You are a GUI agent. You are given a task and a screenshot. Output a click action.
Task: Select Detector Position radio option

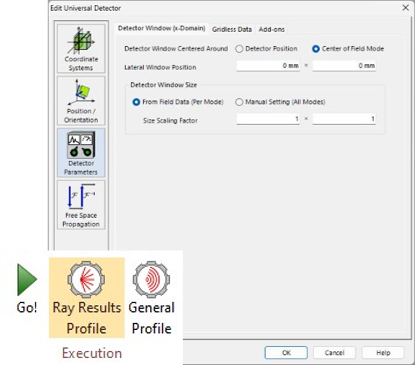tap(266, 49)
